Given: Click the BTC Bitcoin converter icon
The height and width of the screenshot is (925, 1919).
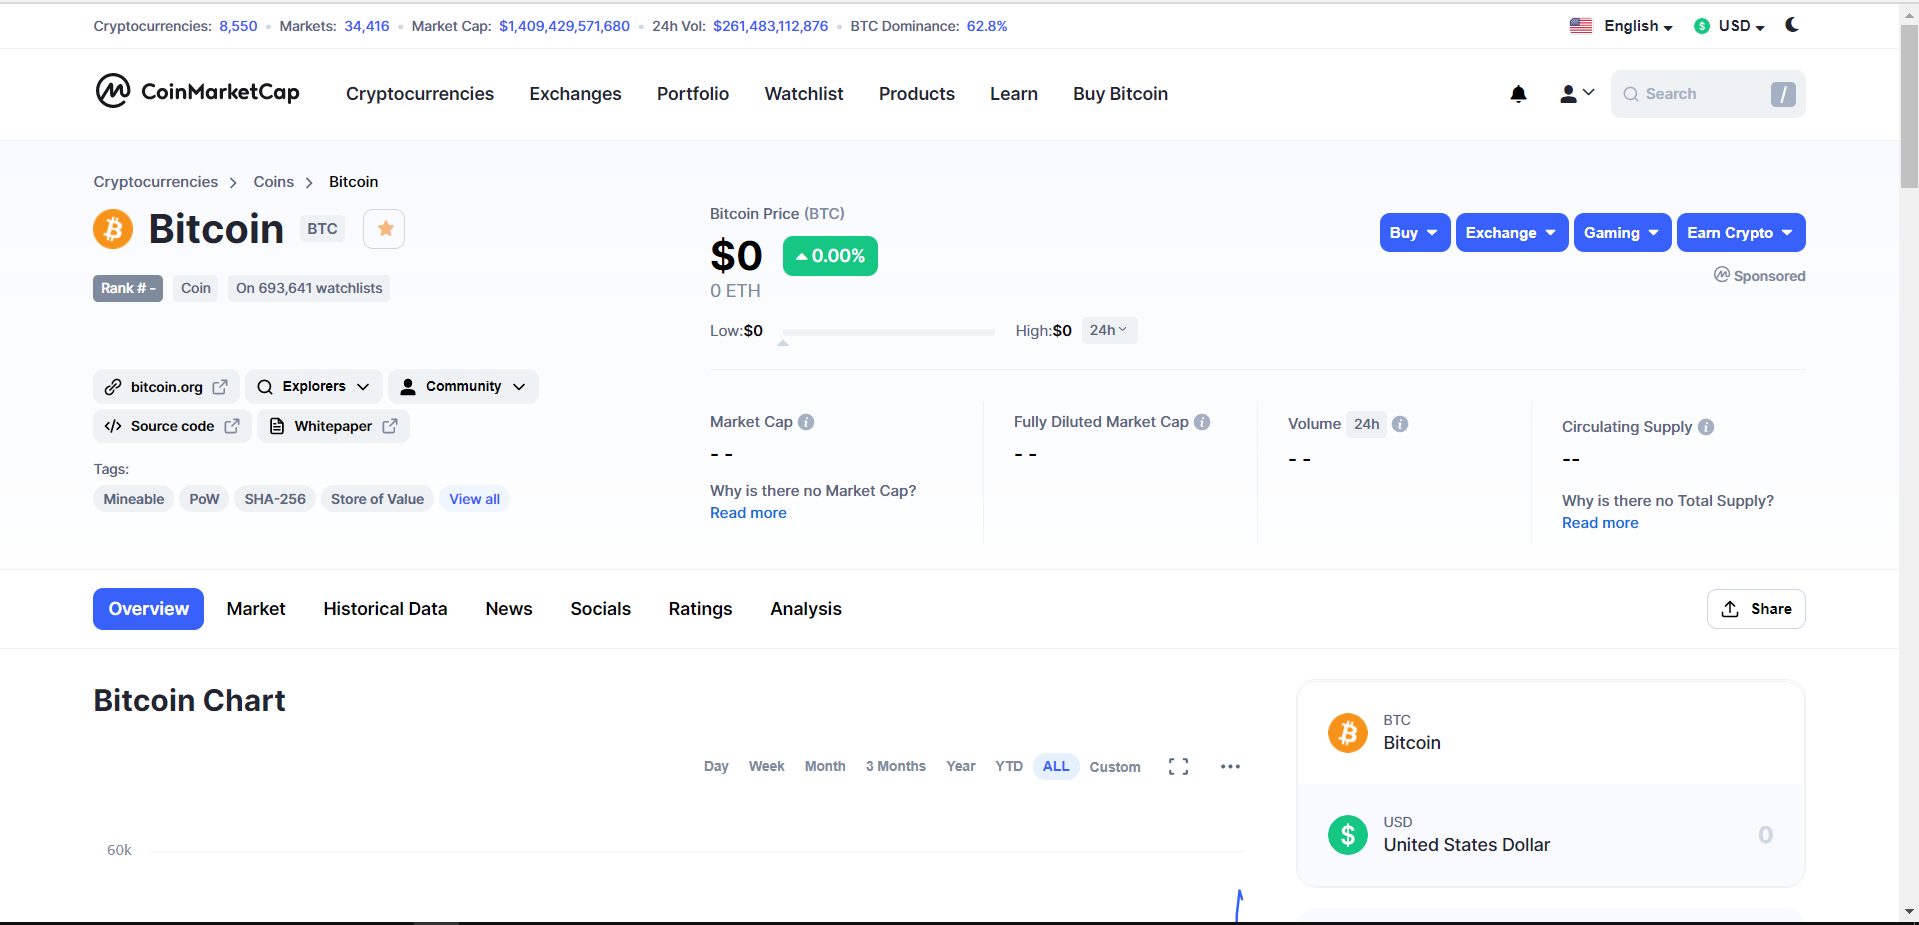Looking at the screenshot, I should click(1348, 733).
